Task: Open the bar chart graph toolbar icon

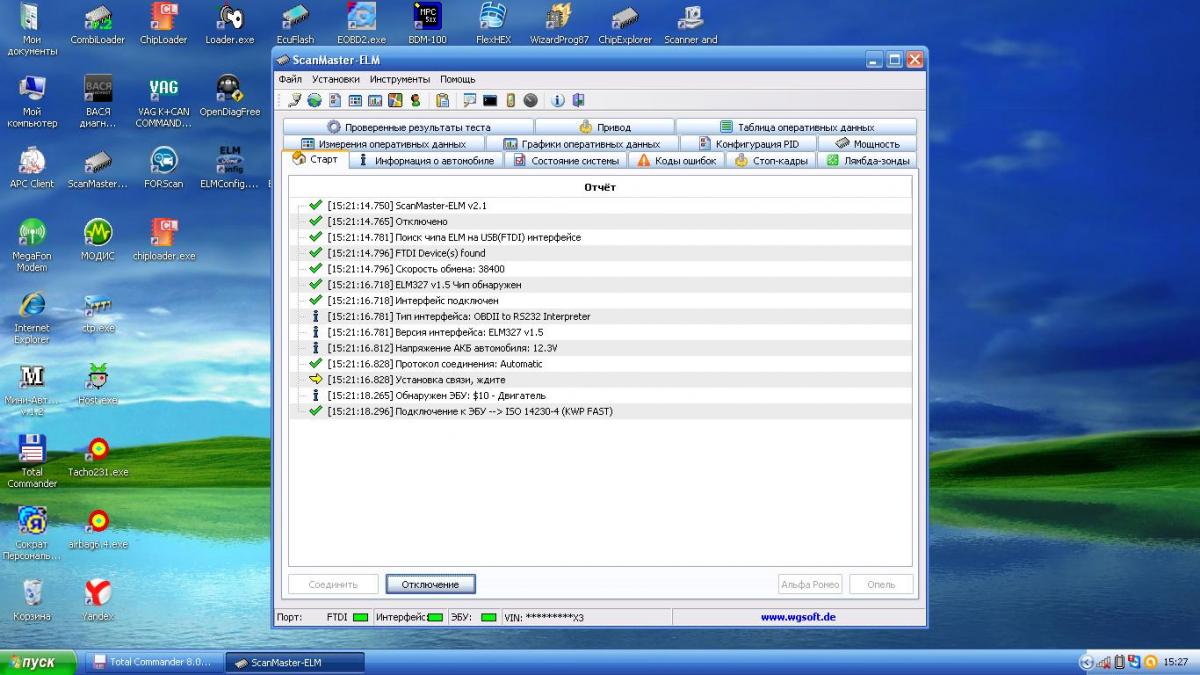Action: coord(375,100)
